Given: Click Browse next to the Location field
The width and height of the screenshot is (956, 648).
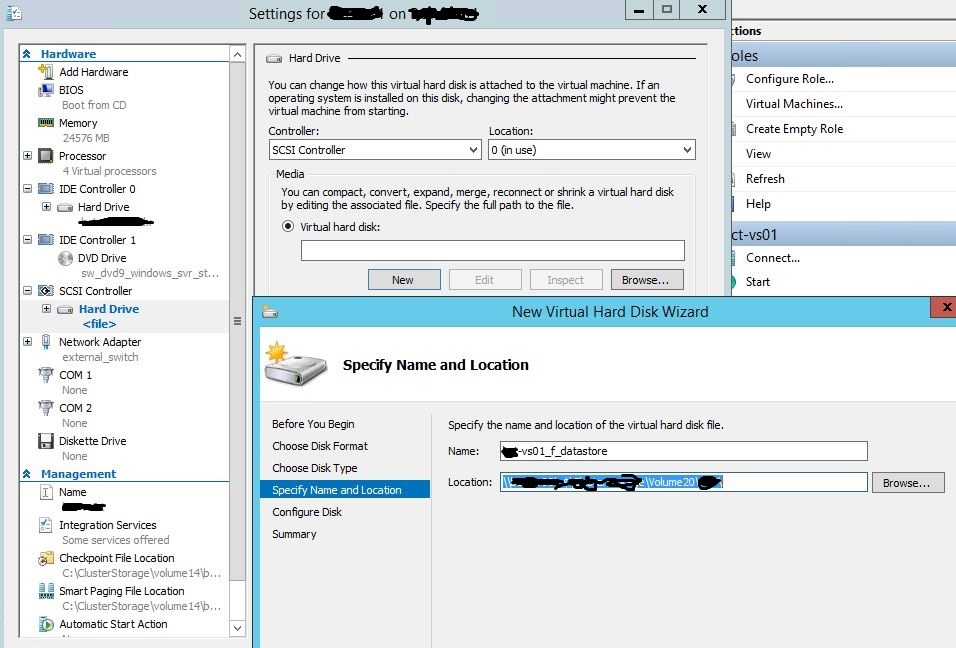Looking at the screenshot, I should [x=907, y=482].
